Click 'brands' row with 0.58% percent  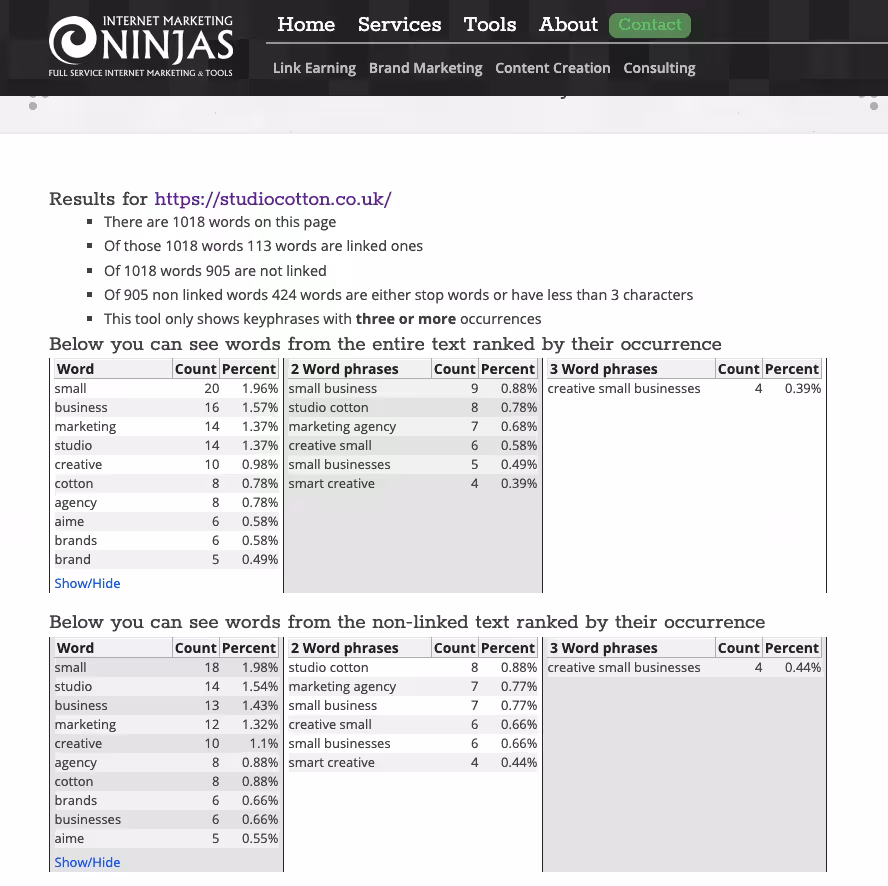click(x=166, y=540)
